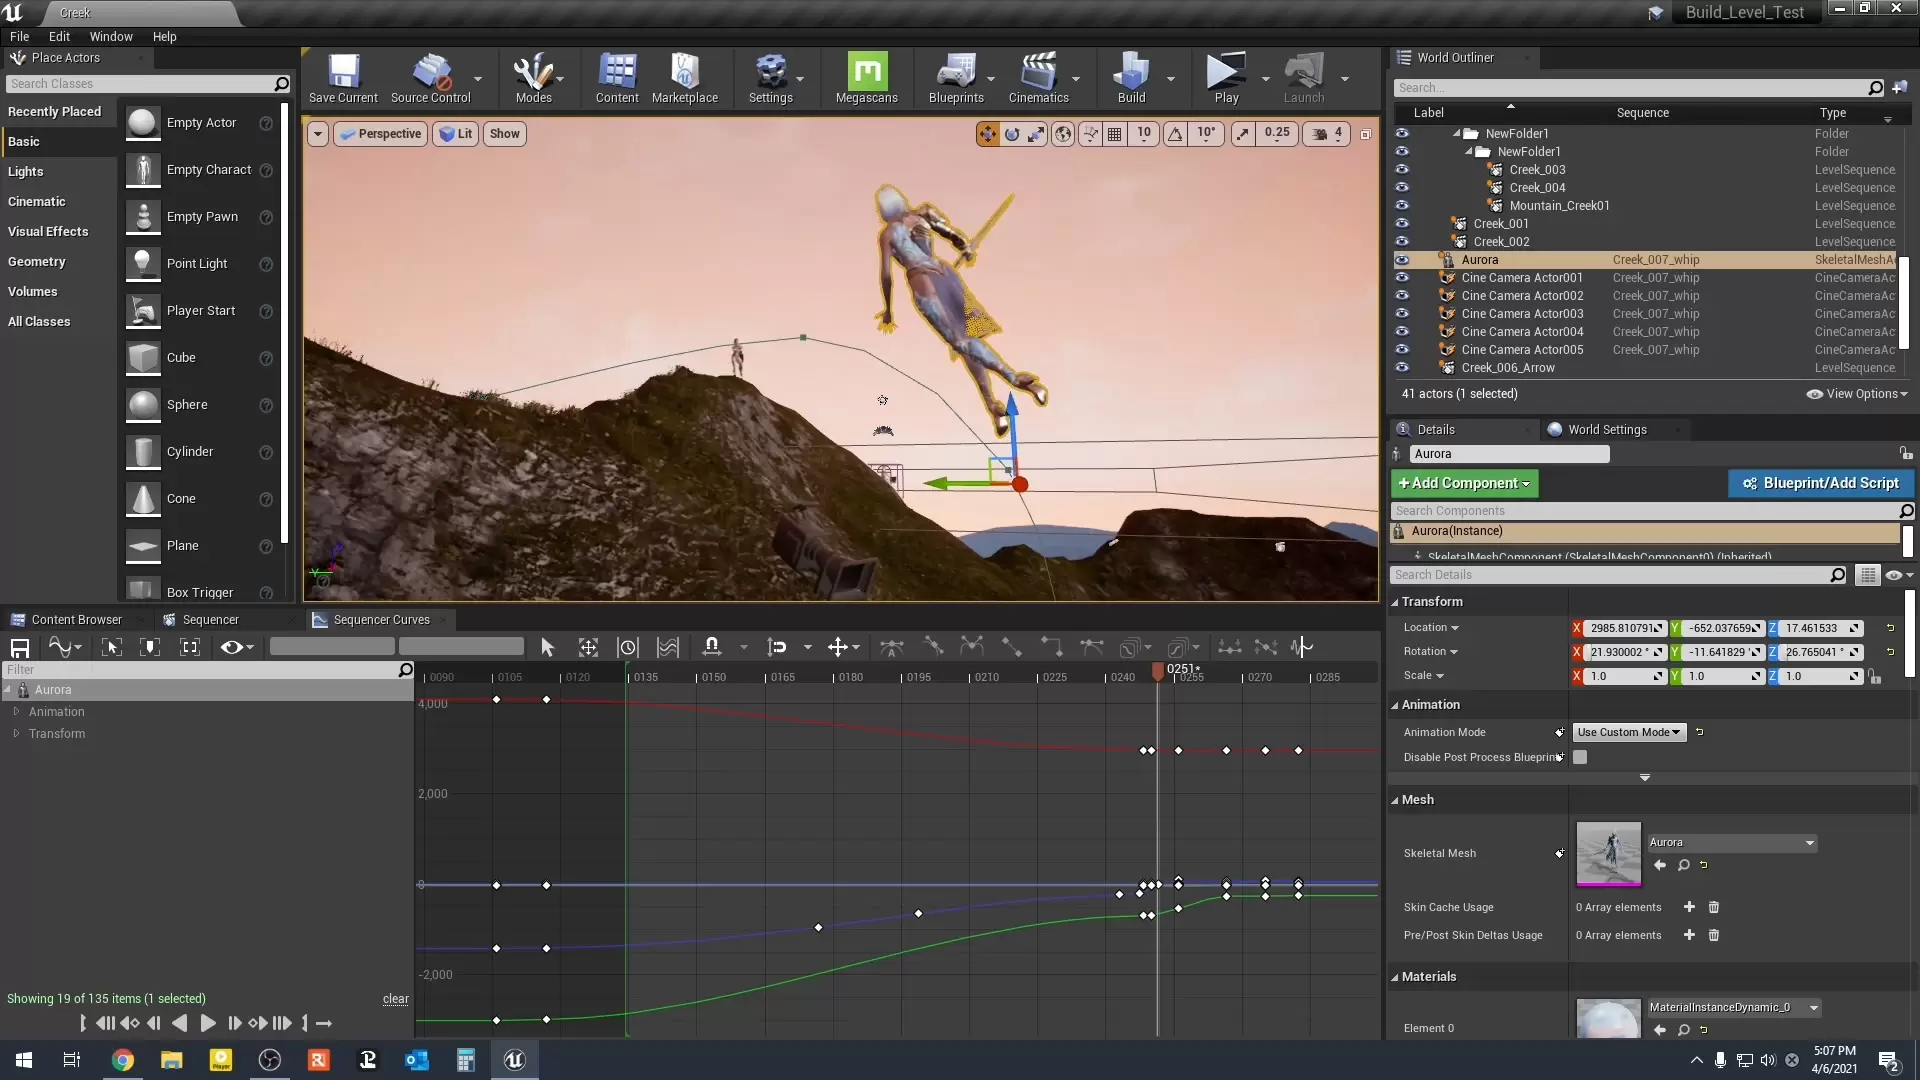Toggle the Disable Post Process Blueprint checkbox
Image resolution: width=1920 pixels, height=1080 pixels.
1580,757
